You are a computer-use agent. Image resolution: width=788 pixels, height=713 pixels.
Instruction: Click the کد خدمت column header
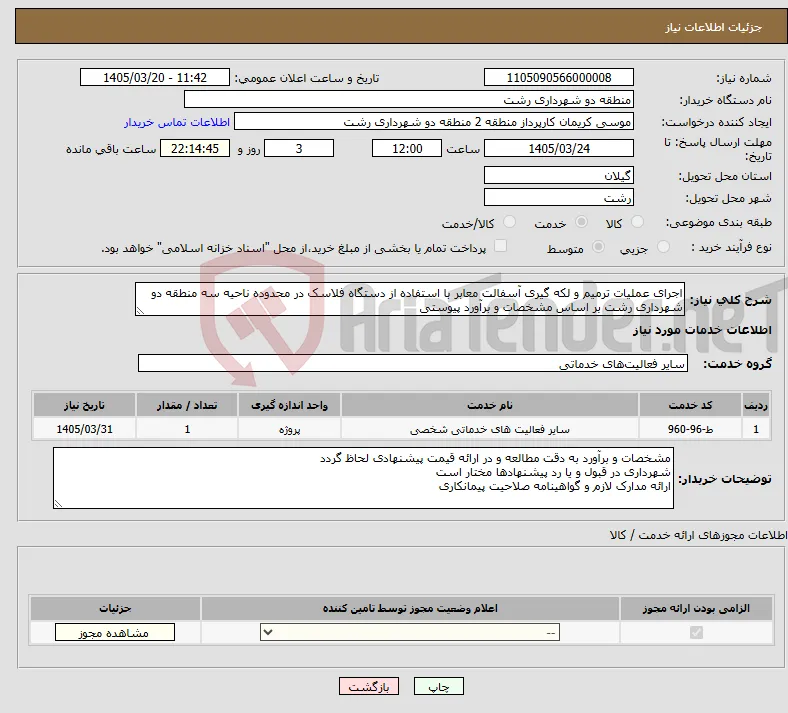pos(691,405)
